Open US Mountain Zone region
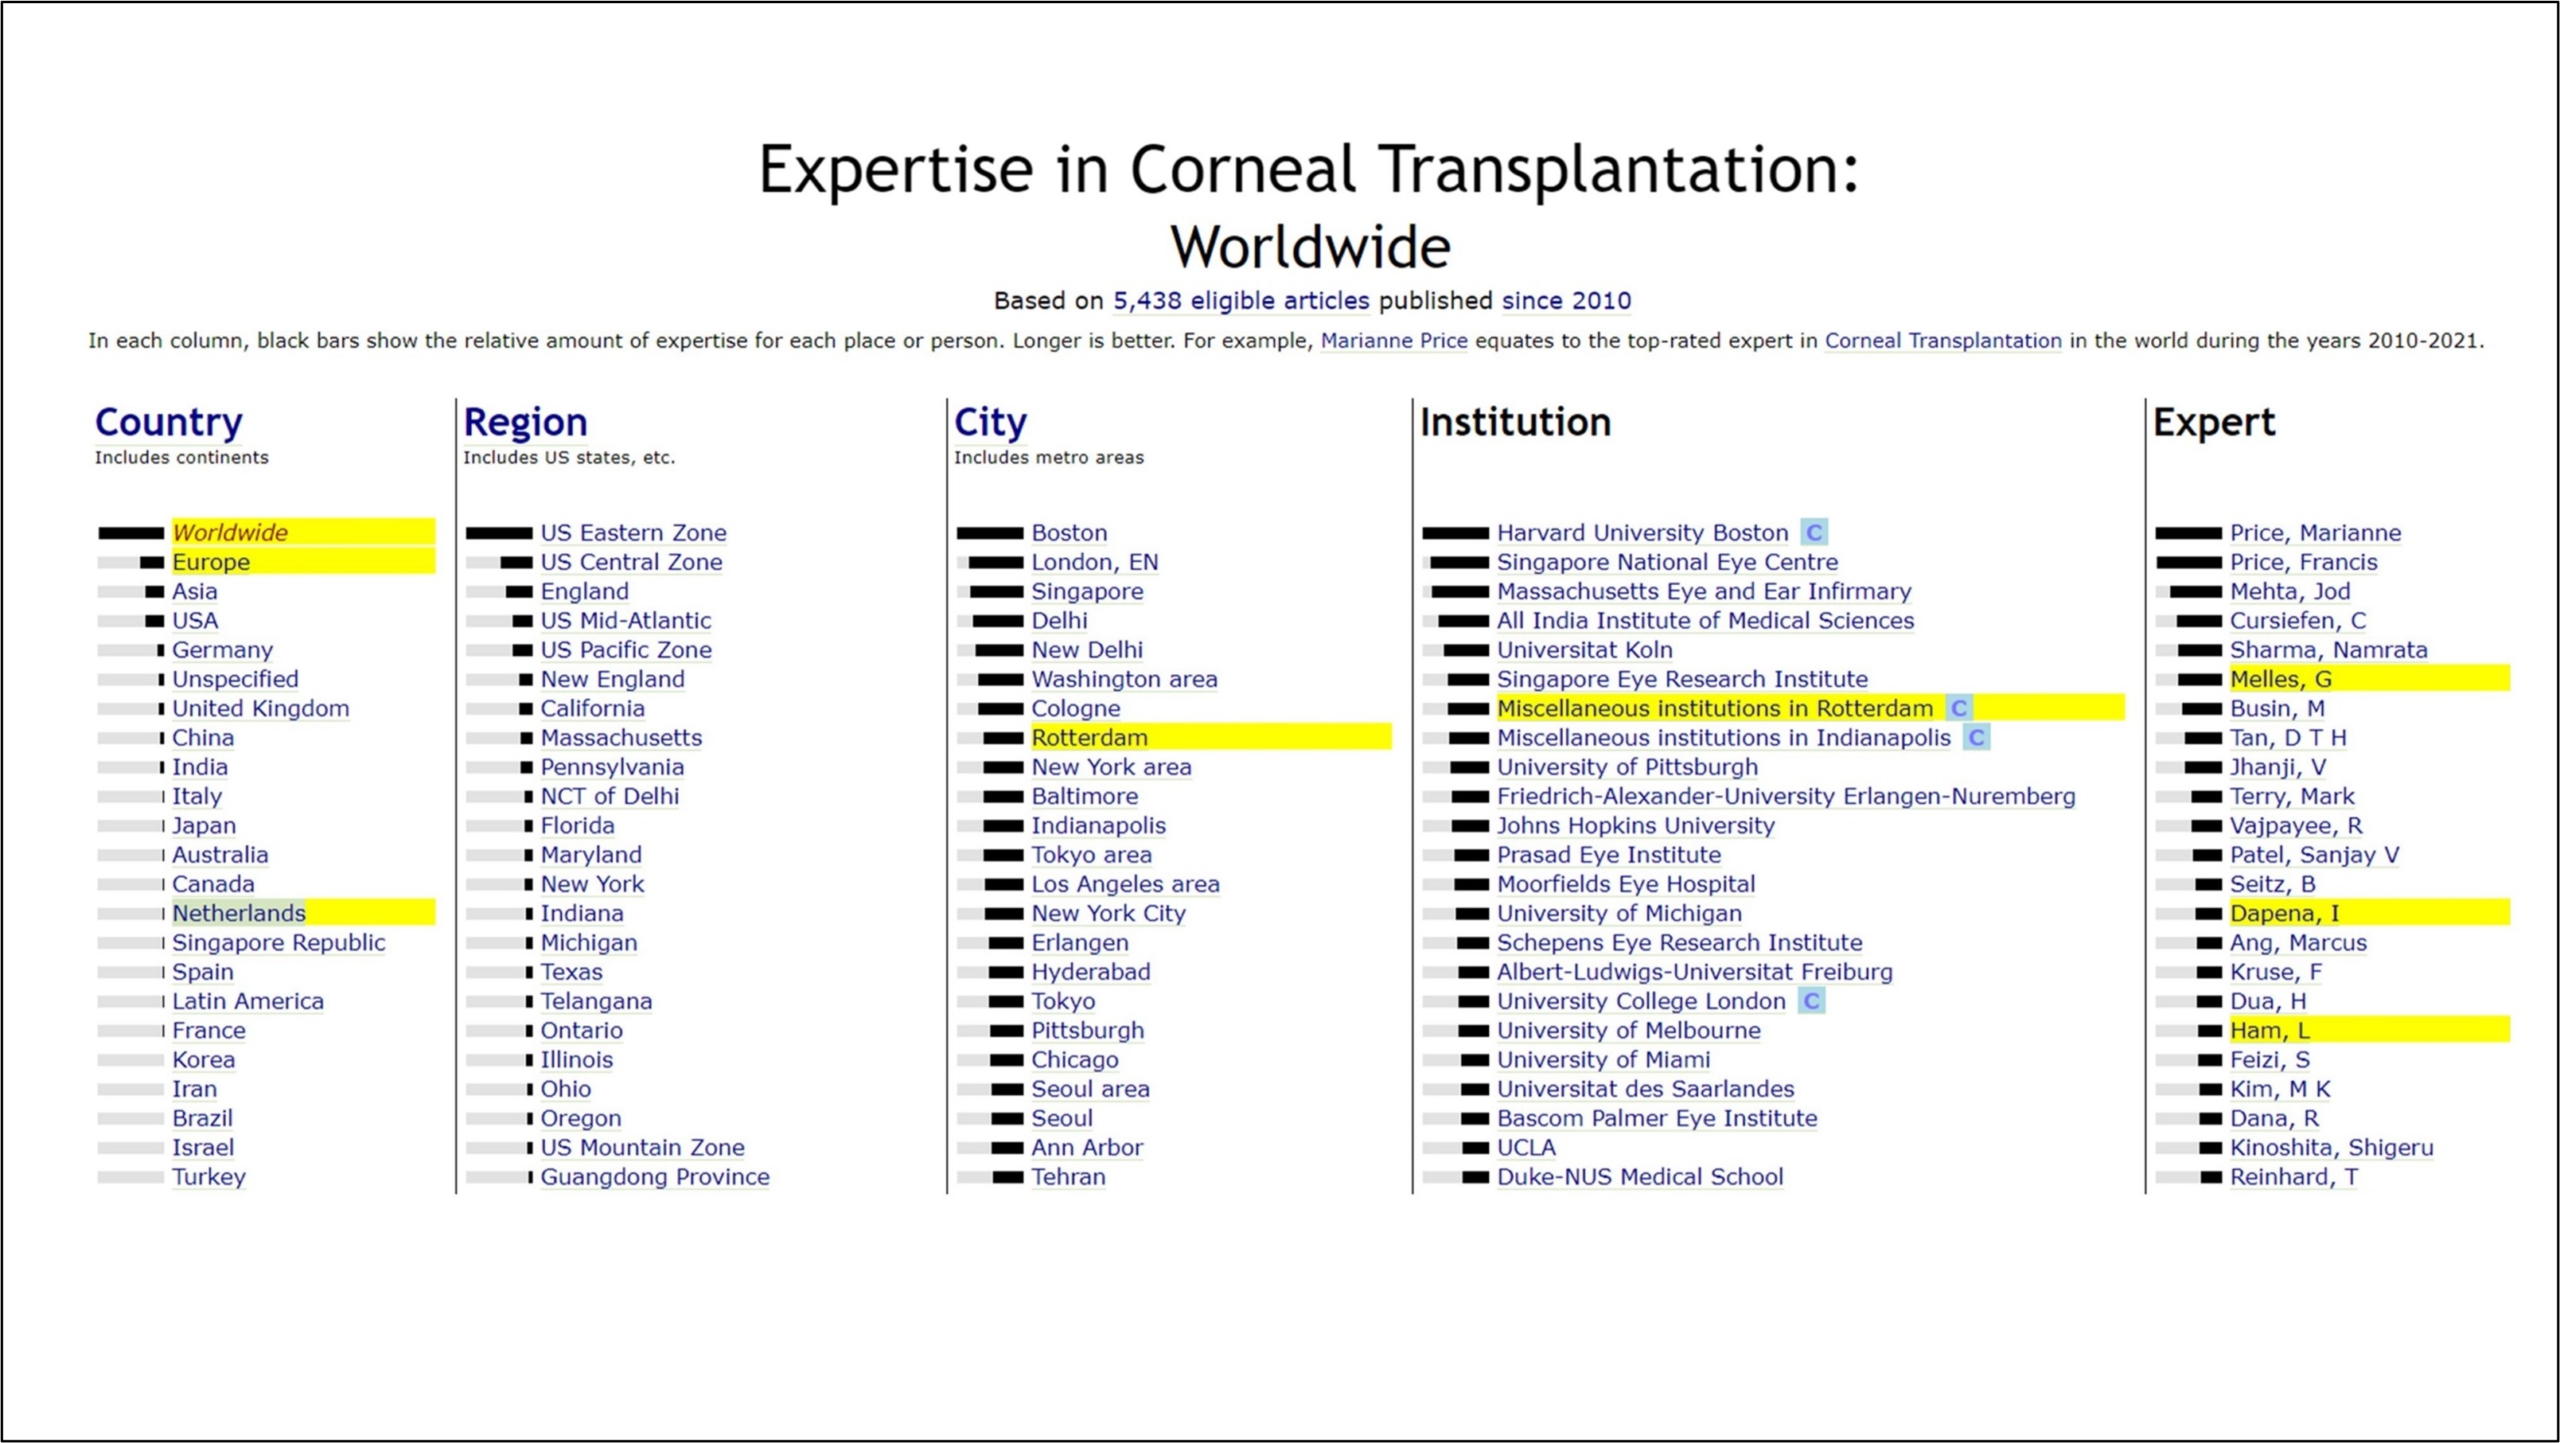The image size is (2560, 1443). point(642,1147)
